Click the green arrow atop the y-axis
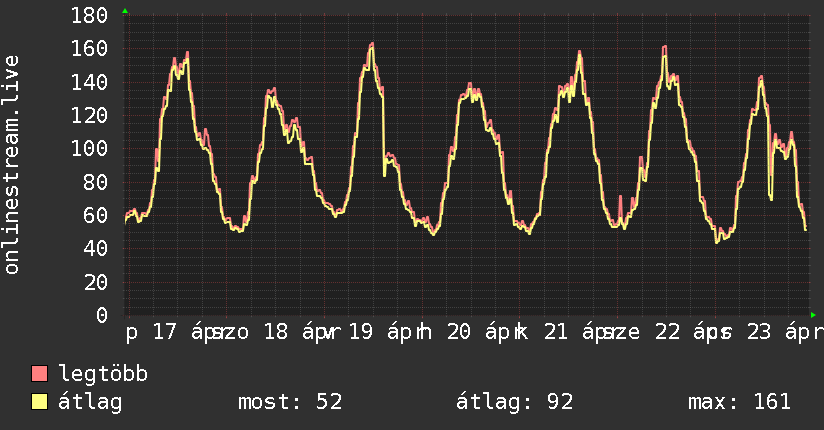 point(125,11)
